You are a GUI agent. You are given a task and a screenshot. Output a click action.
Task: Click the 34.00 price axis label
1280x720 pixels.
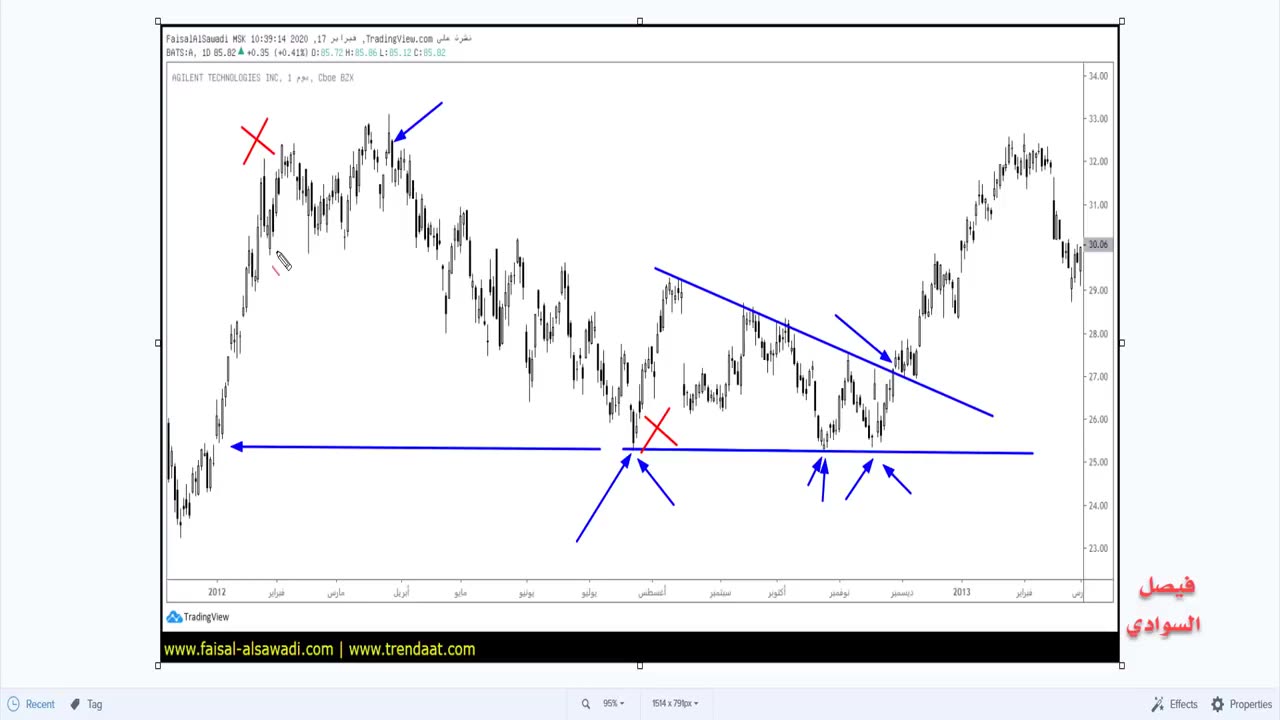pyautogui.click(x=1098, y=76)
